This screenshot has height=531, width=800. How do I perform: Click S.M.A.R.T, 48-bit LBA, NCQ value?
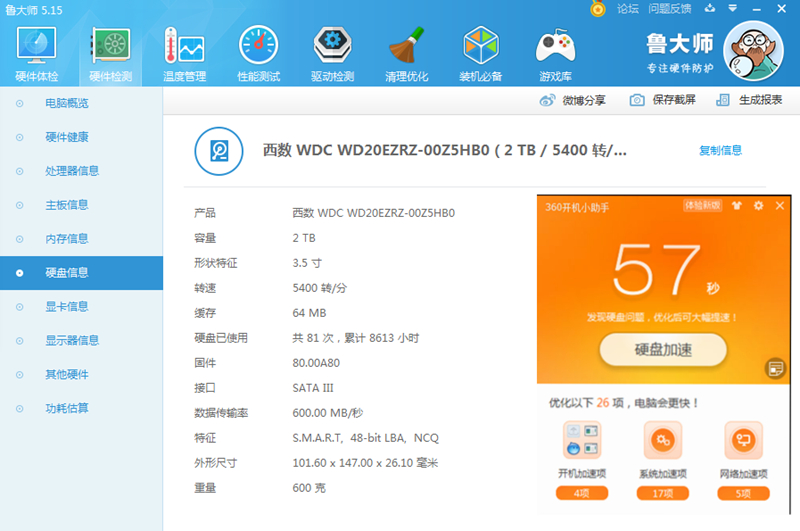pos(365,438)
